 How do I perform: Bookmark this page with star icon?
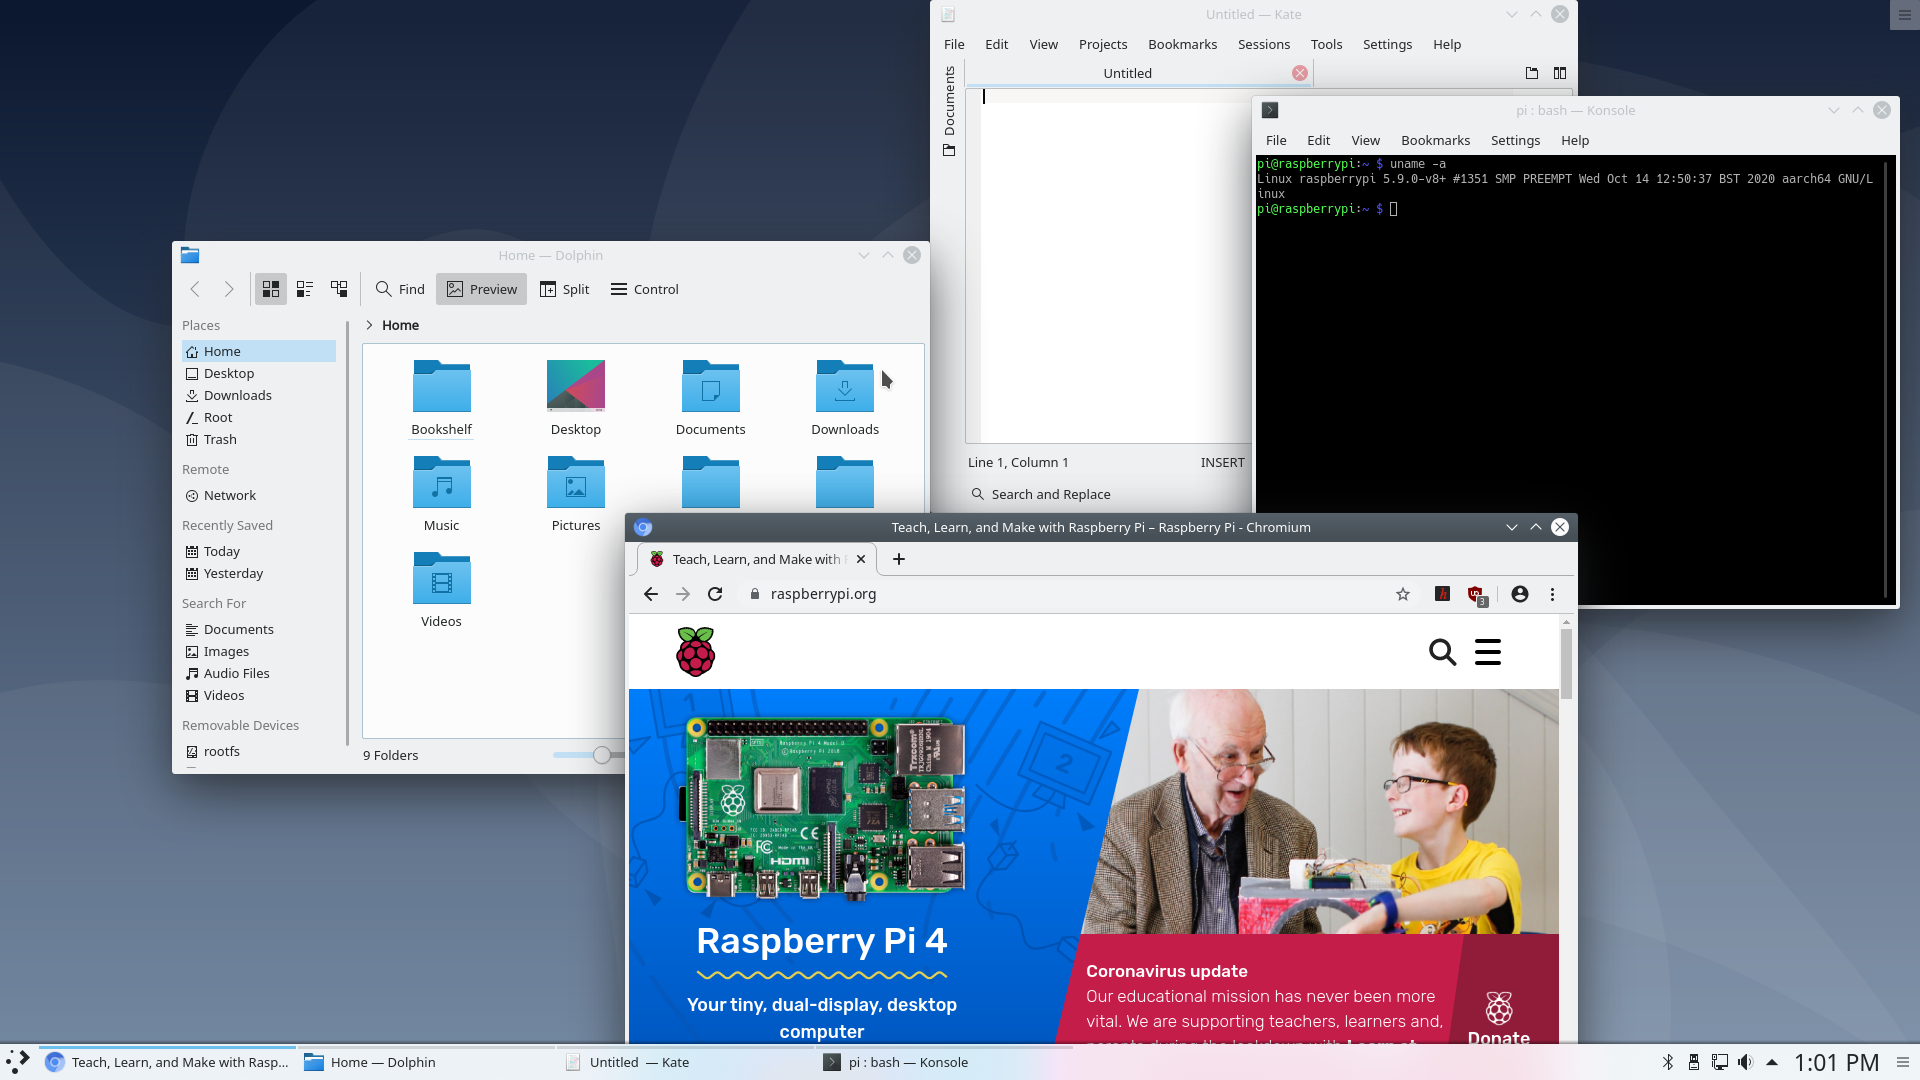[x=1403, y=594]
